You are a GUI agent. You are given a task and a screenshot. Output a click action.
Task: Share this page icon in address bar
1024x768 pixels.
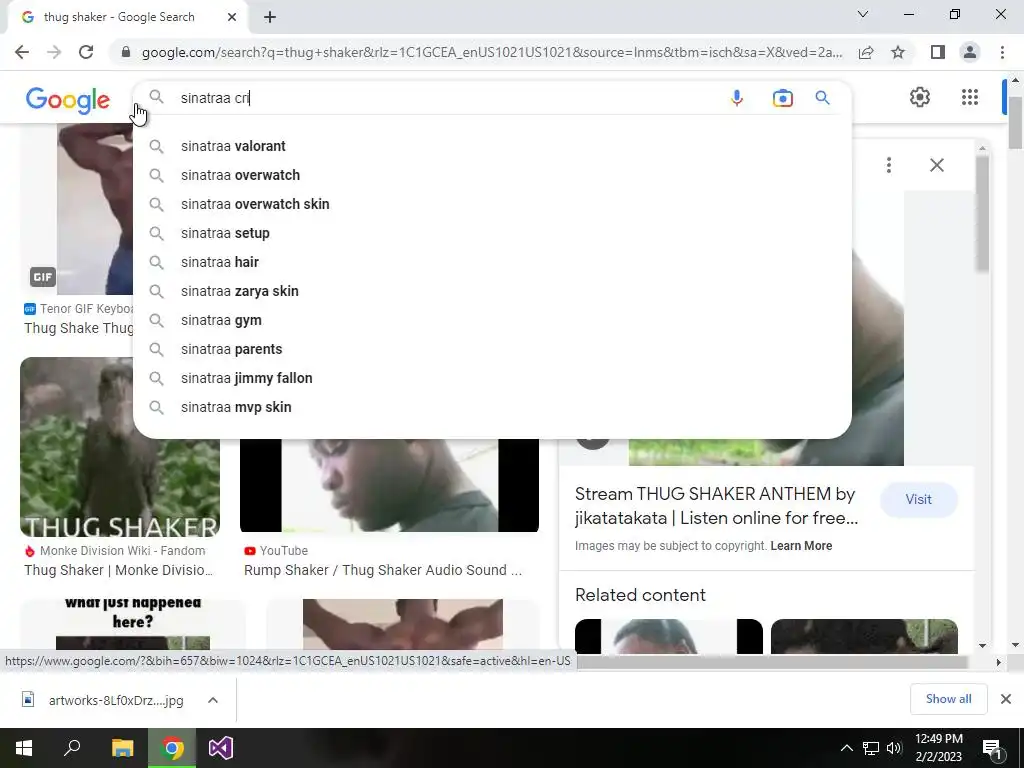(x=866, y=52)
